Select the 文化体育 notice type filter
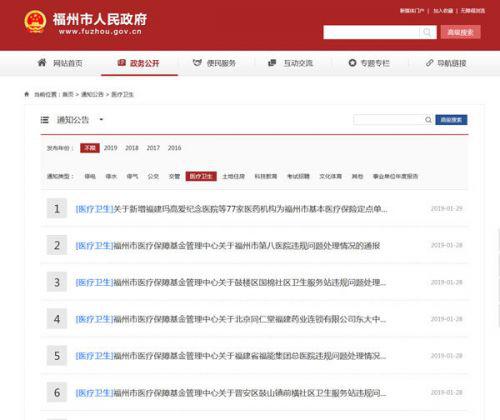 [330, 176]
